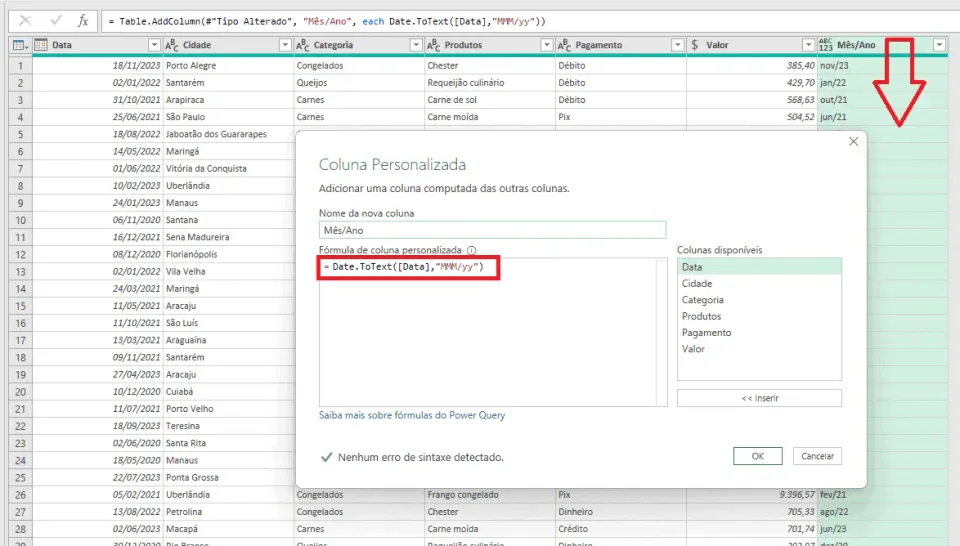Viewport: 960px width, 546px height.
Task: Click OK to add custom column
Action: [757, 456]
